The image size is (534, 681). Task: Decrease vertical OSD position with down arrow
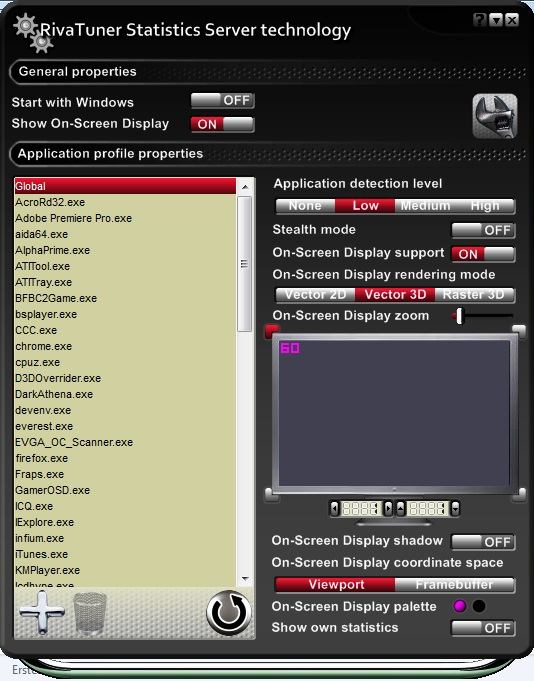(x=455, y=508)
